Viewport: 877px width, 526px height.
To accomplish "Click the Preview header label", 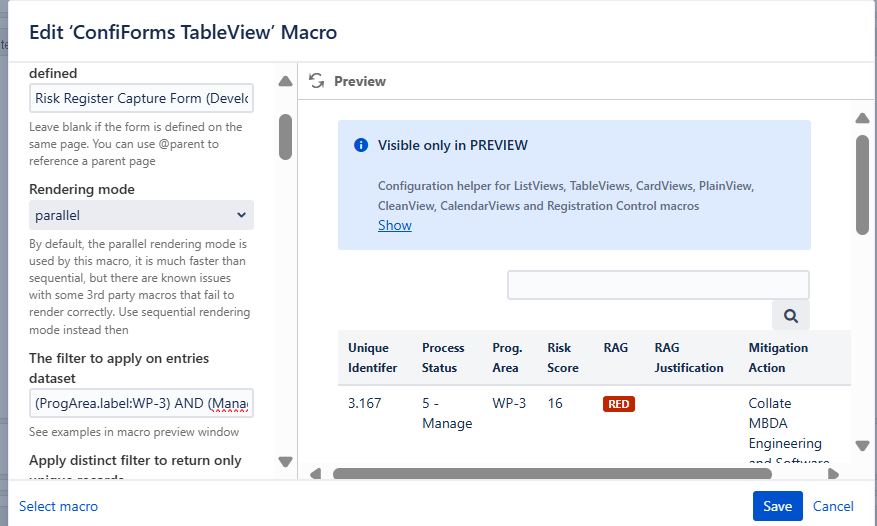I will coord(360,82).
